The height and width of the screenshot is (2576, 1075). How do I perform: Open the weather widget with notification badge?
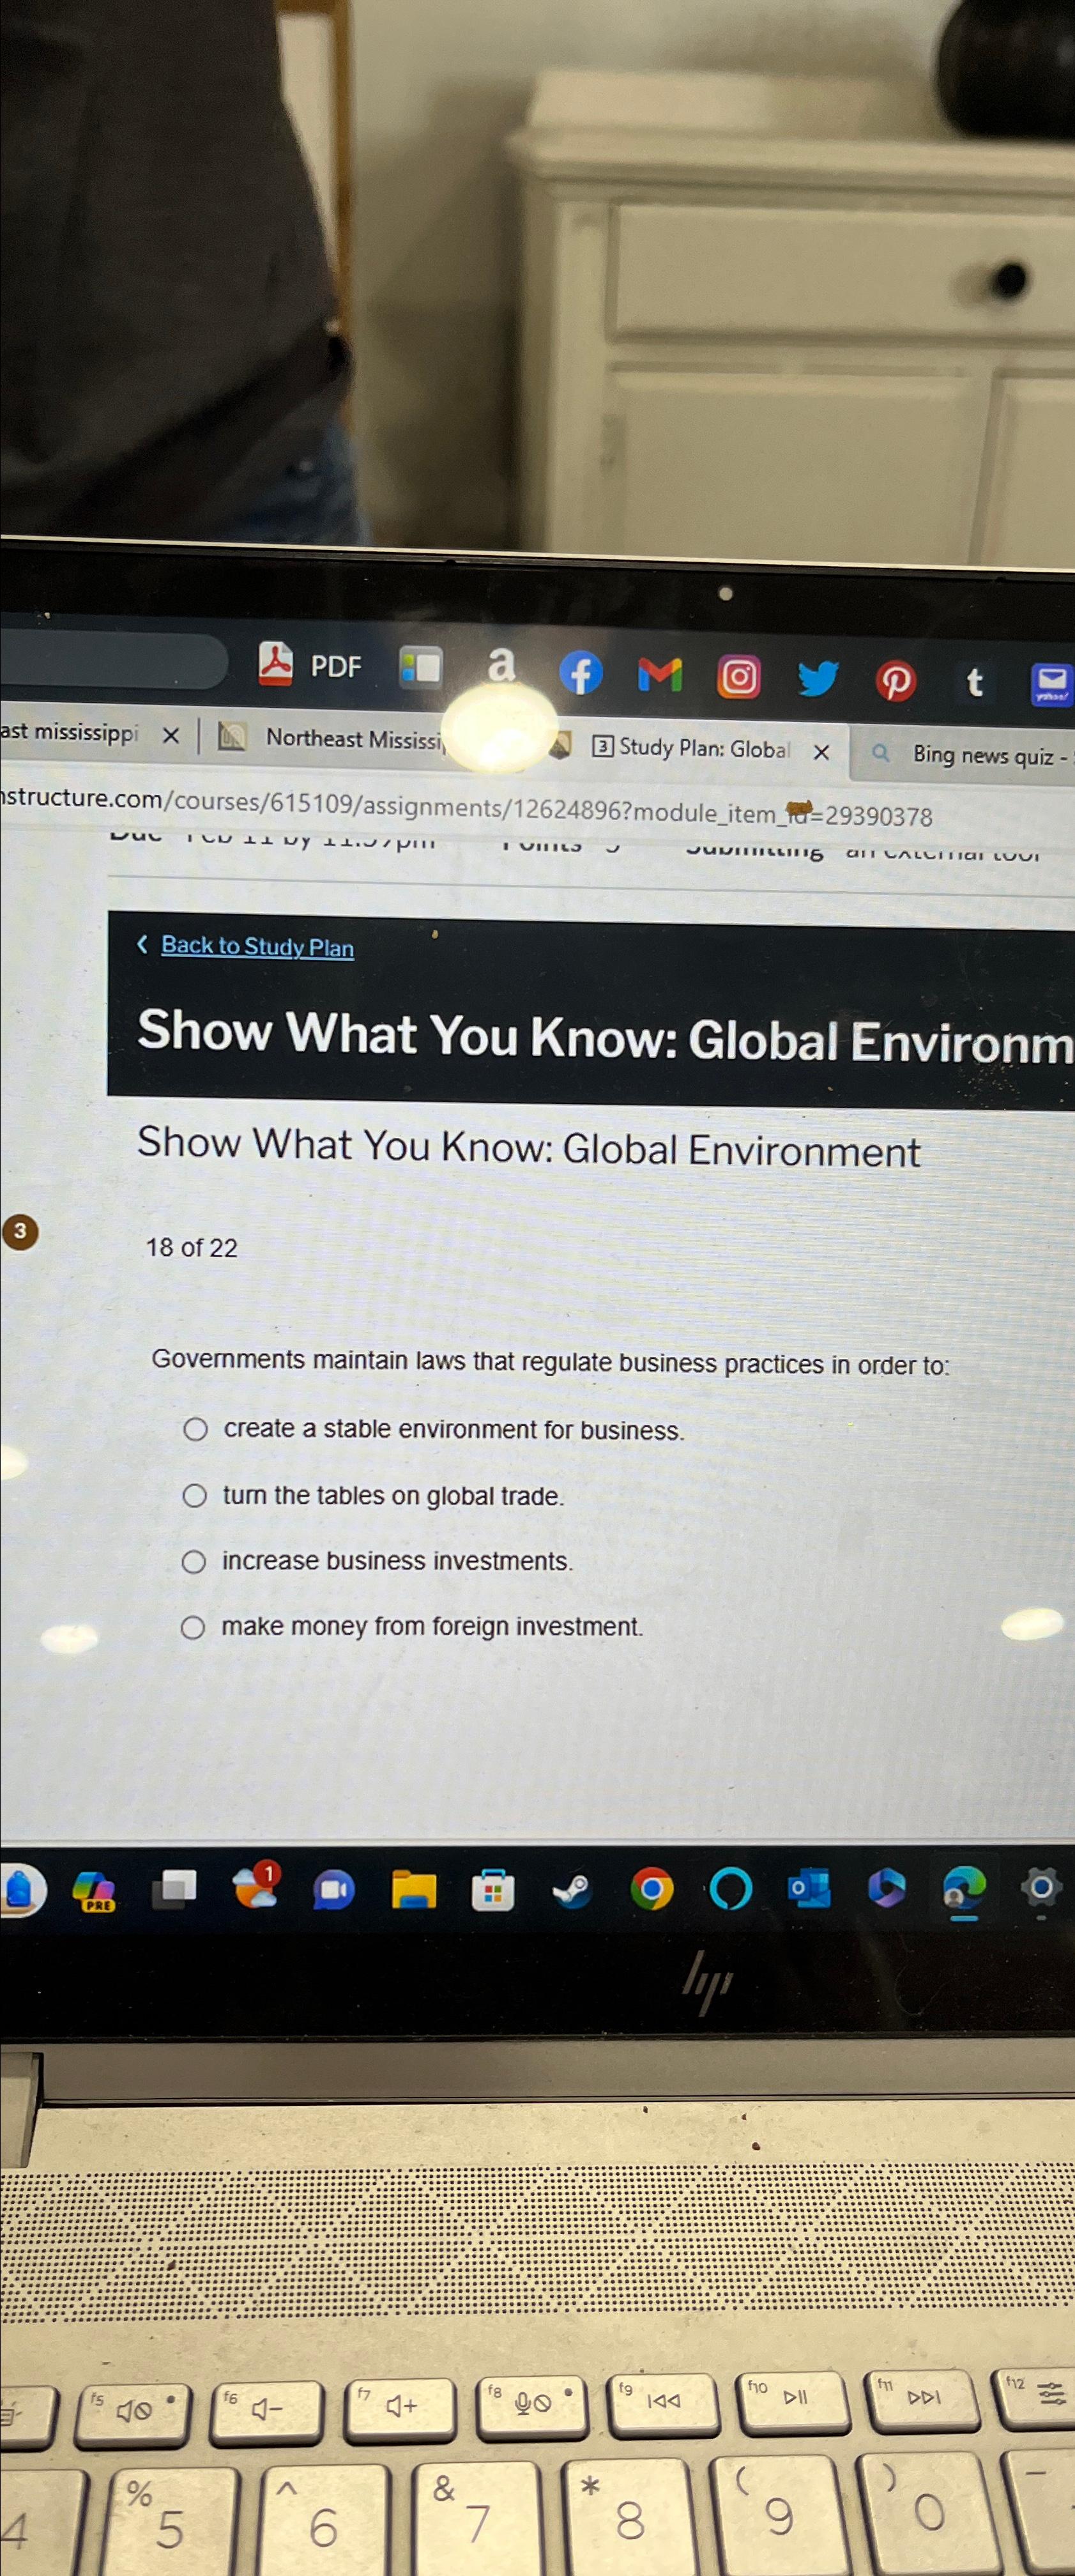(x=256, y=1886)
